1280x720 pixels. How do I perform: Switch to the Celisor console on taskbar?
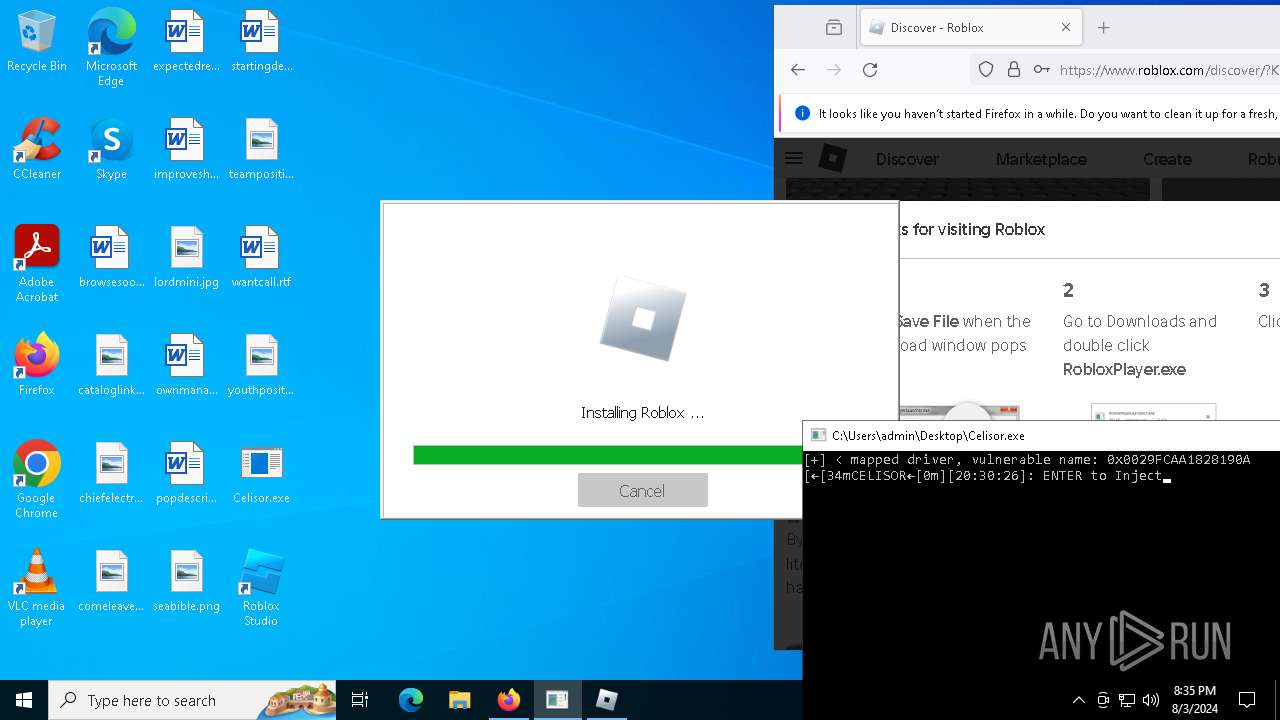pyautogui.click(x=557, y=700)
